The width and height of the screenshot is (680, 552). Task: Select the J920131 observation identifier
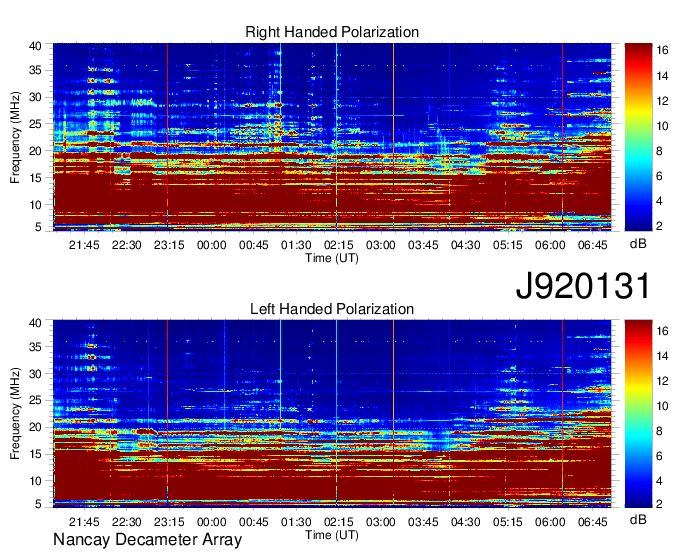pyautogui.click(x=583, y=286)
